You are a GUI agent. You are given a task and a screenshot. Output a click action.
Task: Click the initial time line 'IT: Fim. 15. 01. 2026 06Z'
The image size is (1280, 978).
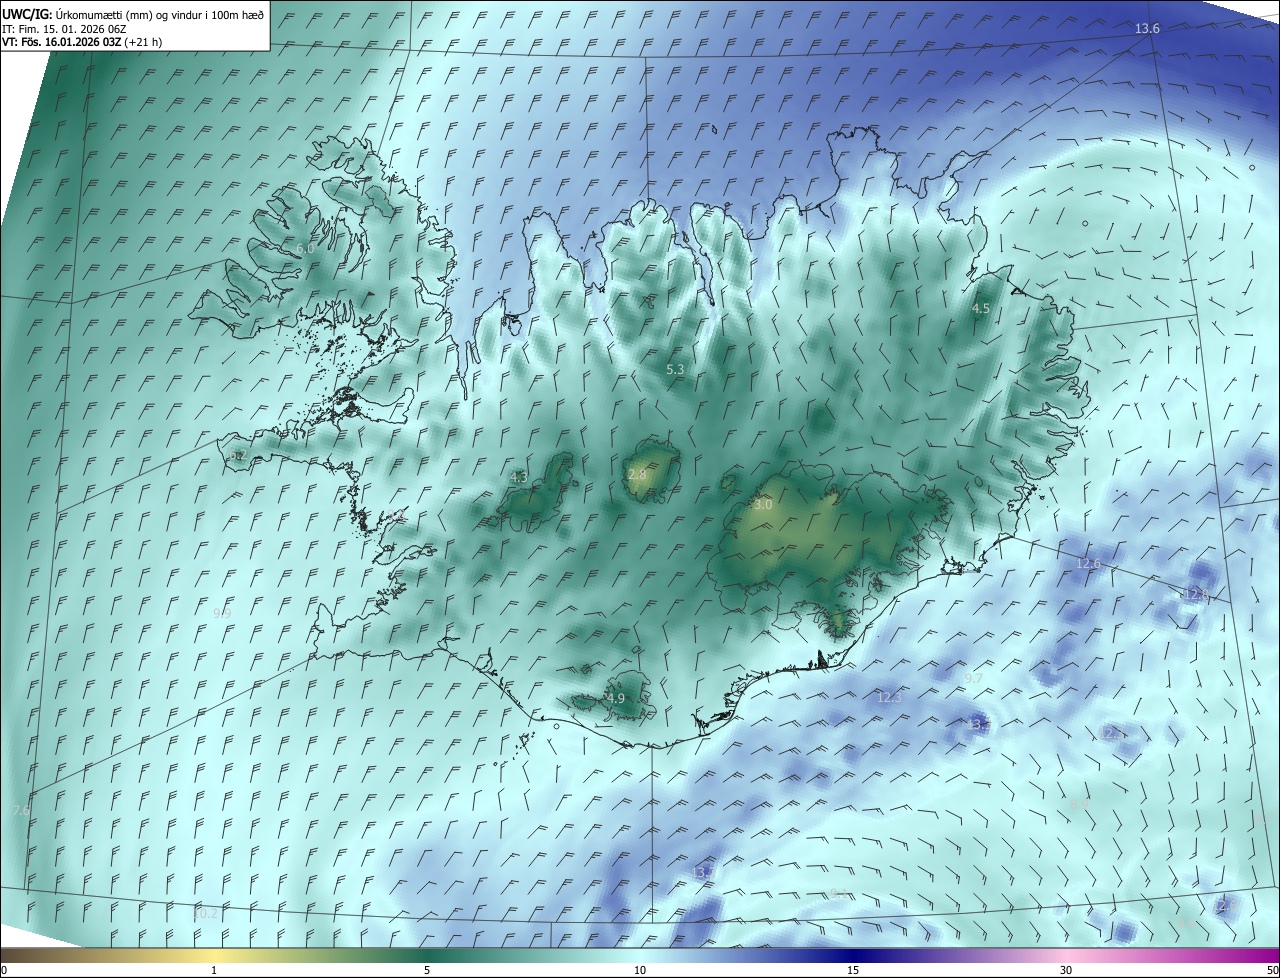pos(64,29)
